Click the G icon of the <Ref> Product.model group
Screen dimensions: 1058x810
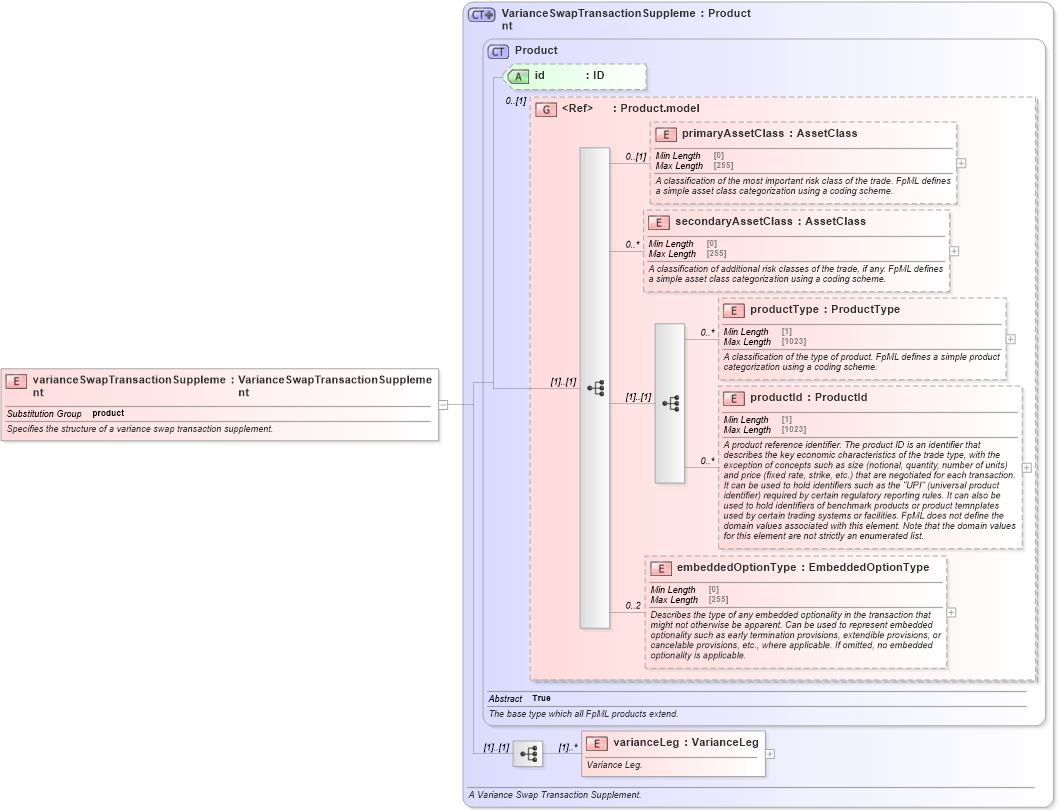(546, 109)
